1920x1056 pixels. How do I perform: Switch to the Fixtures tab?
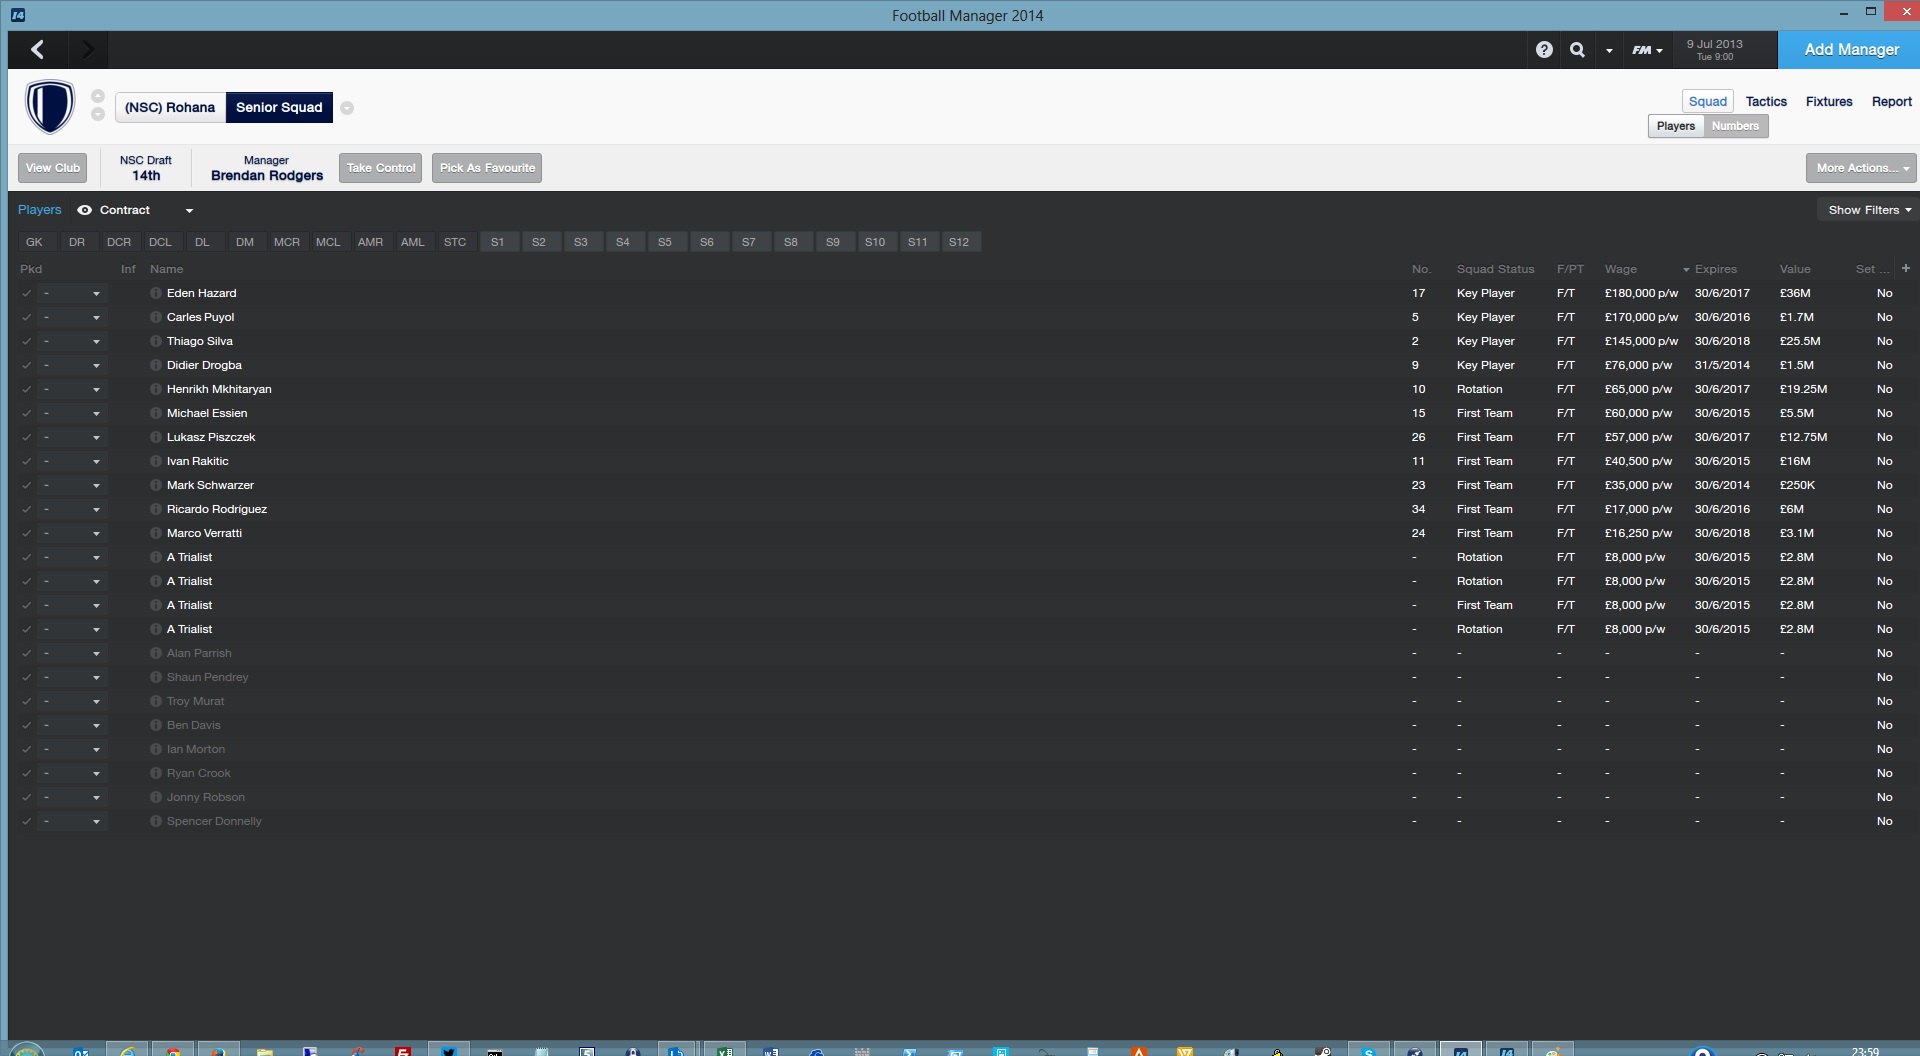1829,101
